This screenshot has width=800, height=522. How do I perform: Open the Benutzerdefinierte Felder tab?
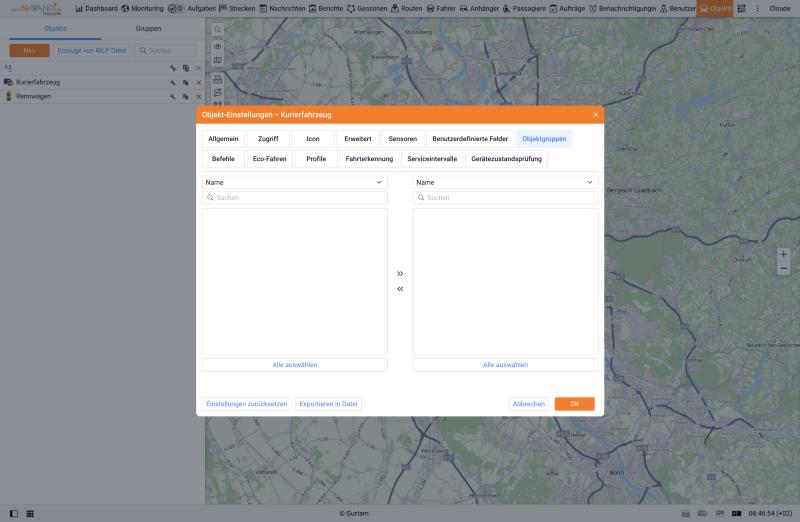click(x=470, y=139)
